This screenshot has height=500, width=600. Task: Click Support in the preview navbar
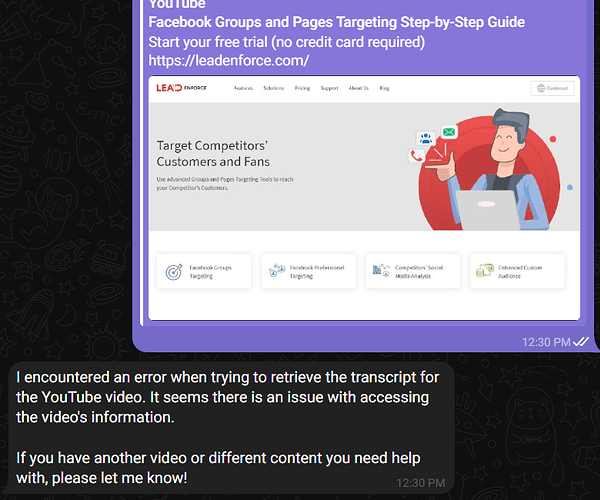coord(329,88)
